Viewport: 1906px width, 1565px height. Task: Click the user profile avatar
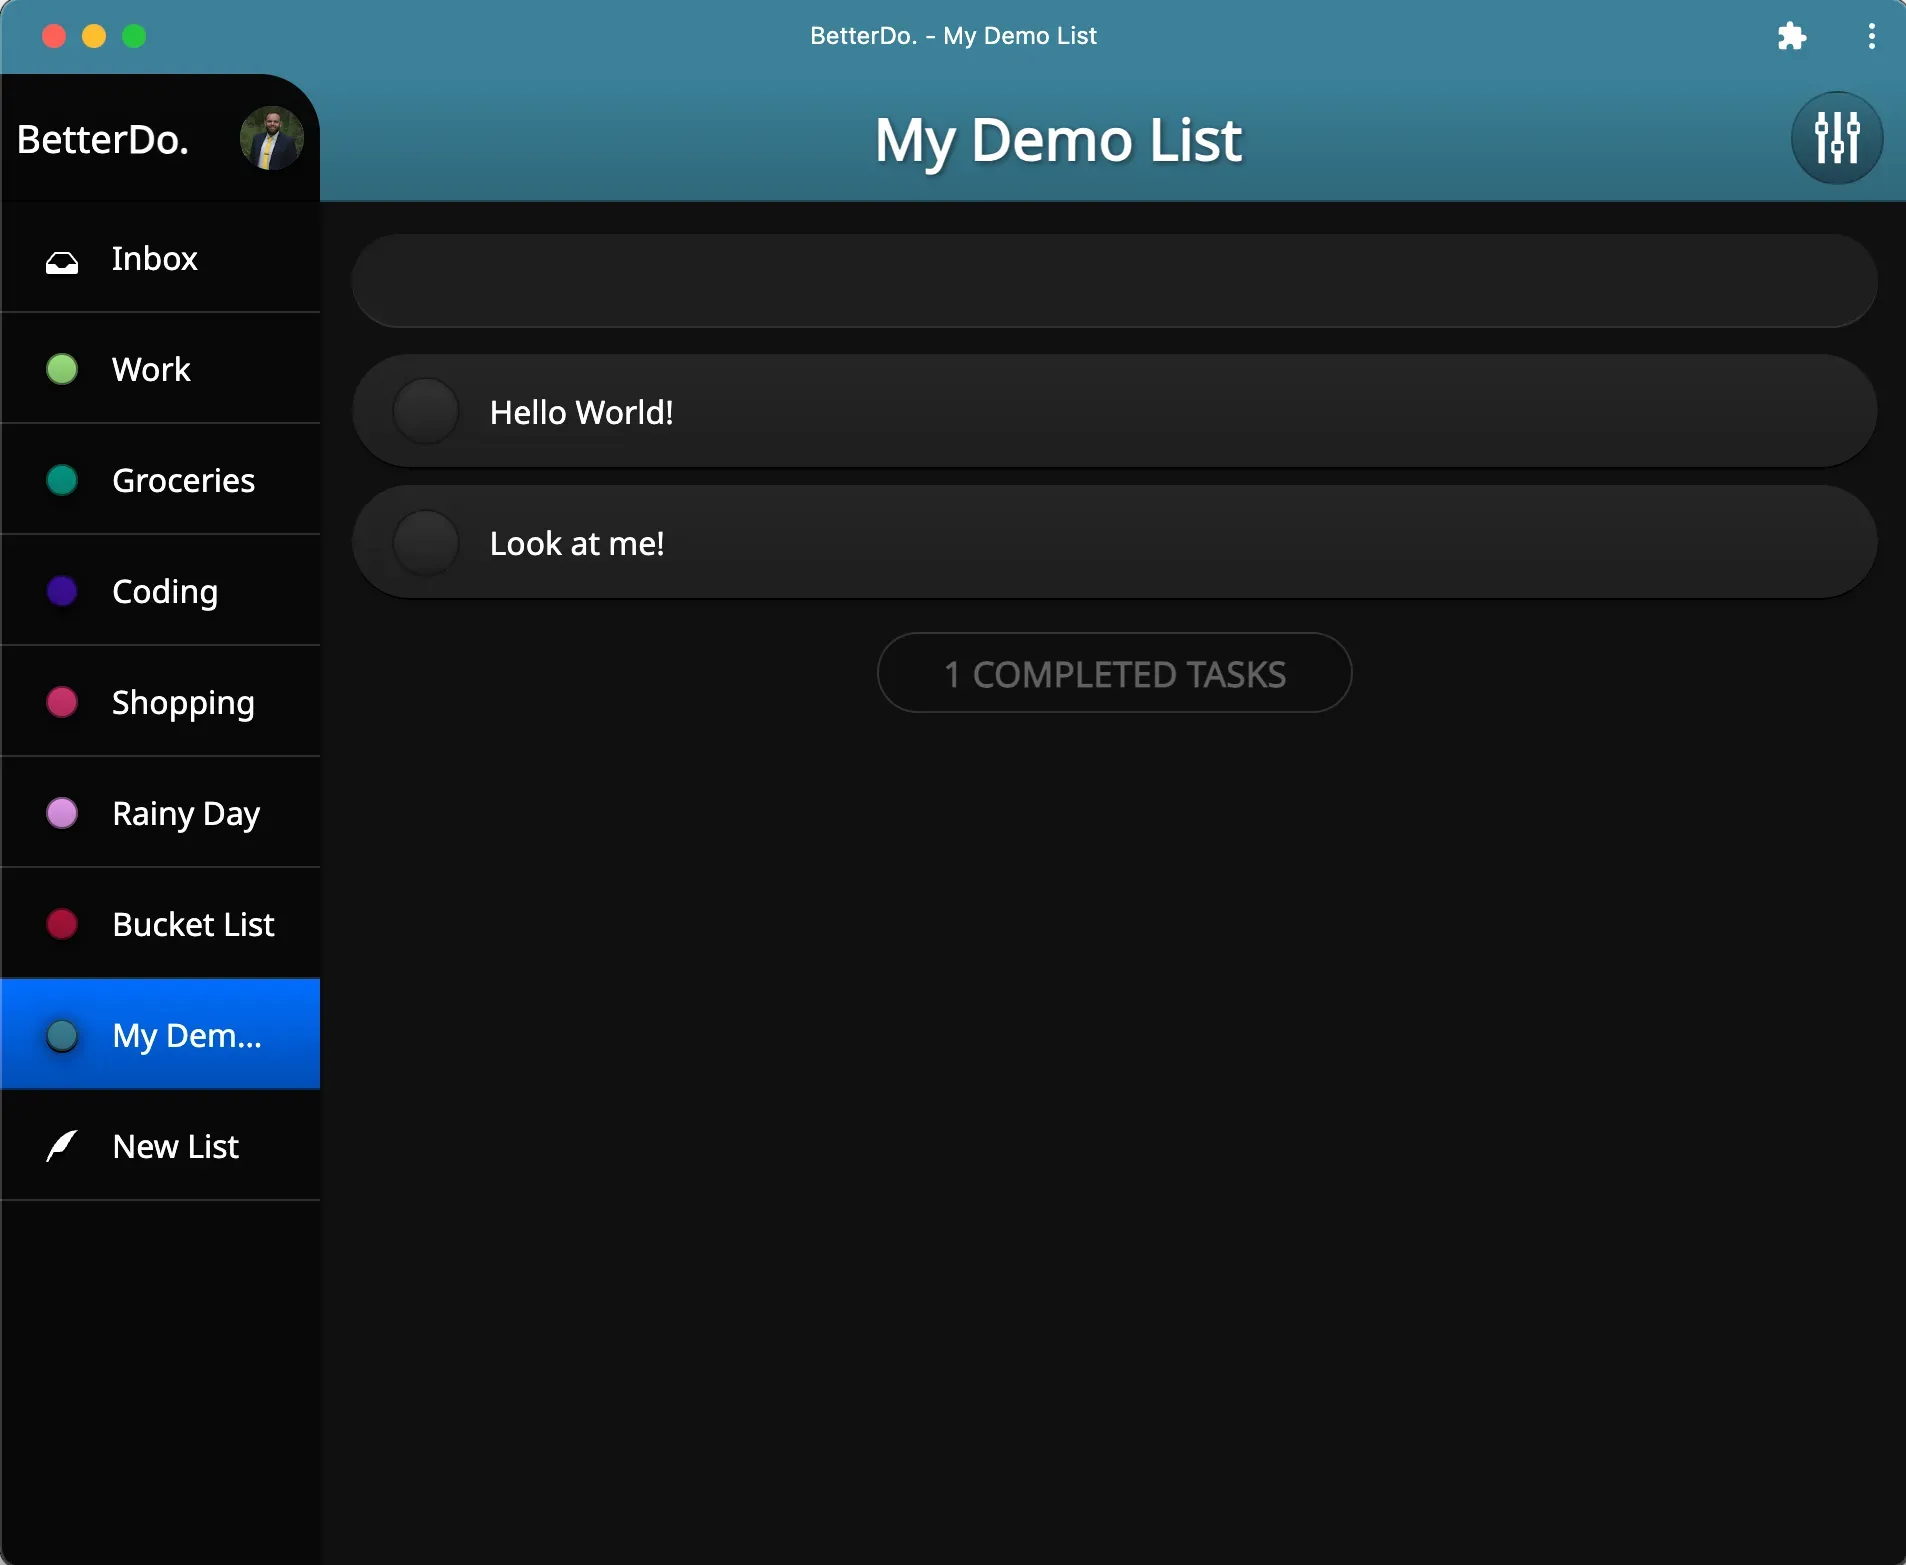point(270,138)
